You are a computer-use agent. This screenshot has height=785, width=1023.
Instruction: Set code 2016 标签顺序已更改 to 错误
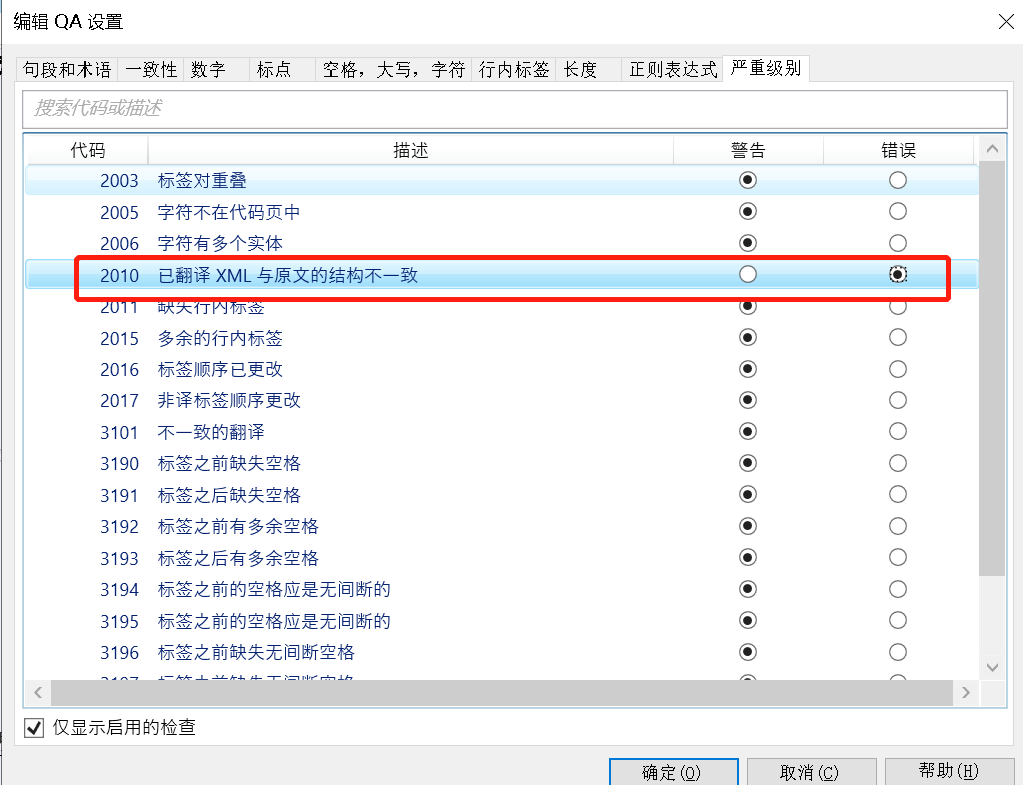point(898,369)
